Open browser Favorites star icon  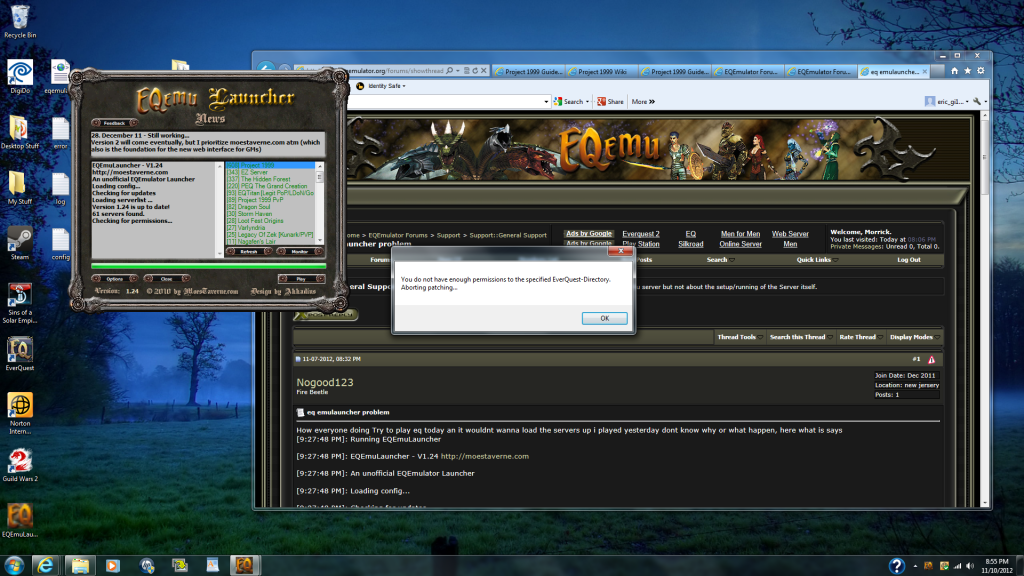tap(967, 71)
